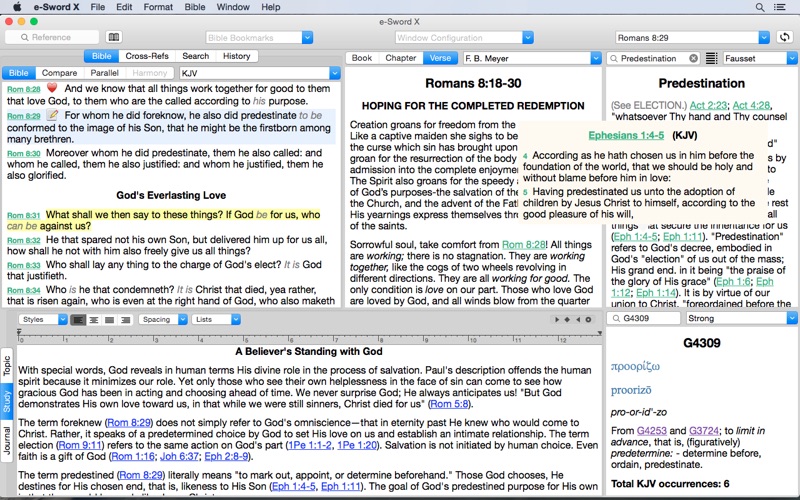This screenshot has height=500, width=800.
Task: Open the Study side tab
Action: coord(7,402)
